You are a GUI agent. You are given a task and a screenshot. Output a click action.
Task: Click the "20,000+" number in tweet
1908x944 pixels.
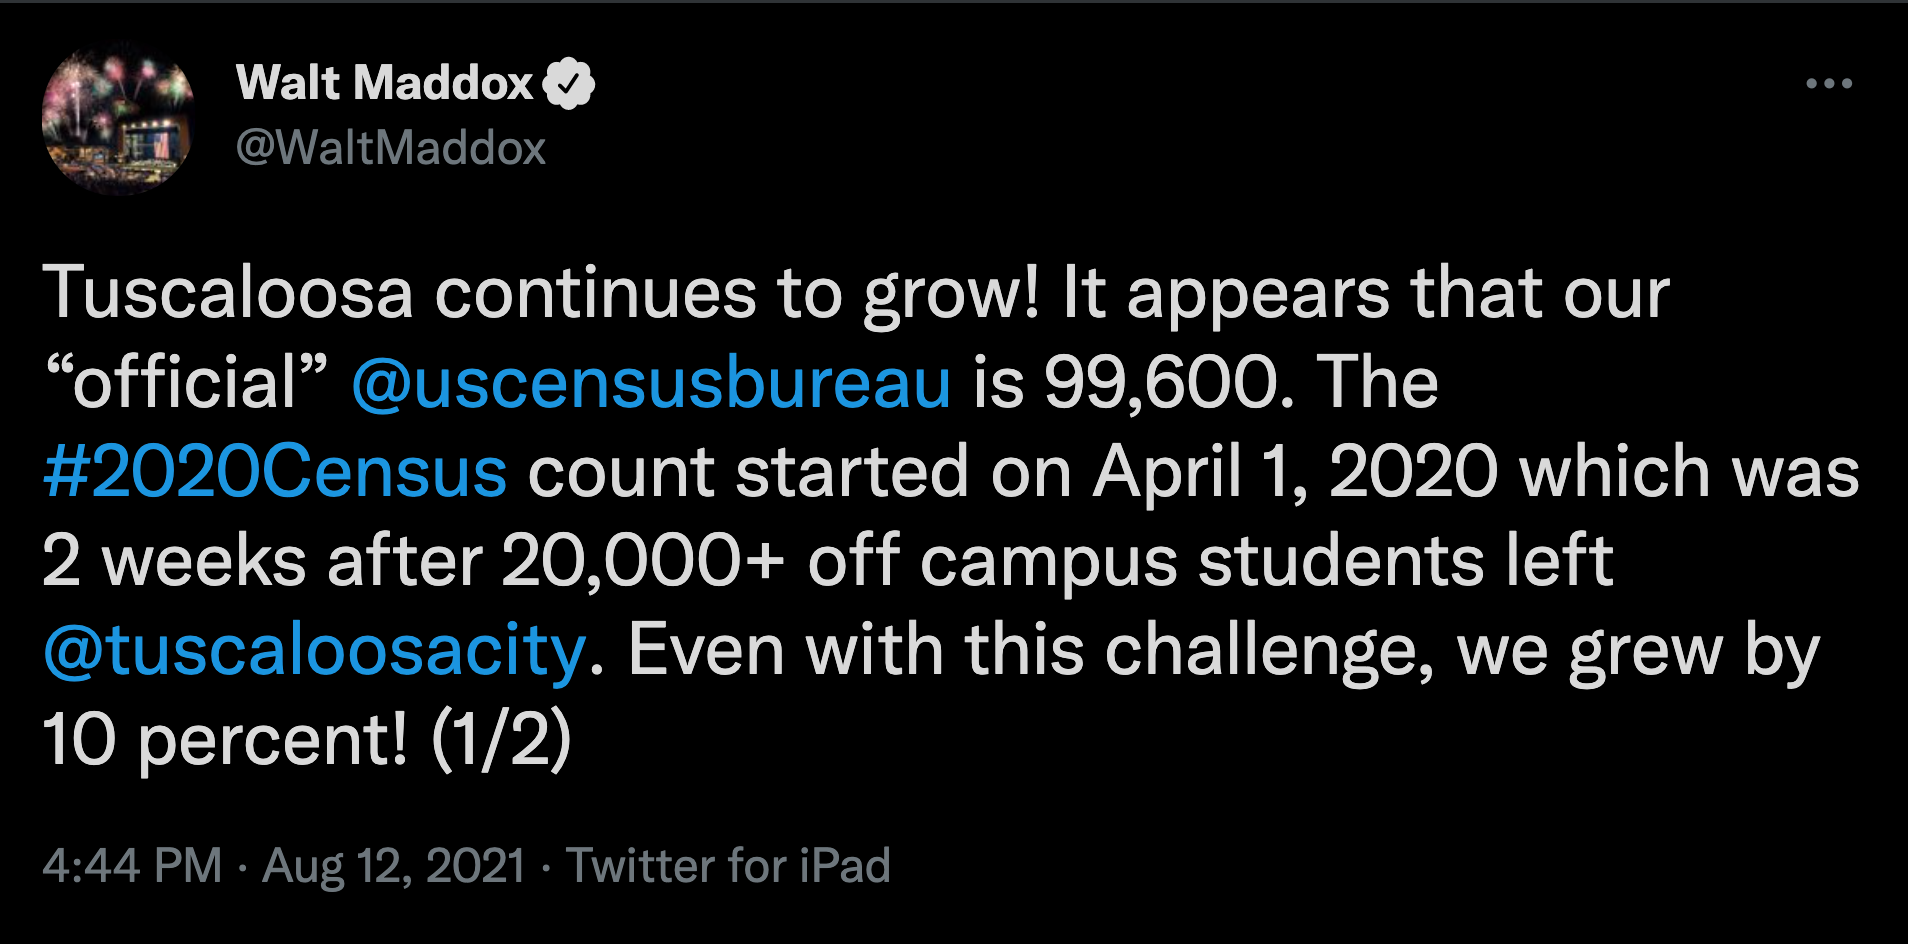coord(642,561)
